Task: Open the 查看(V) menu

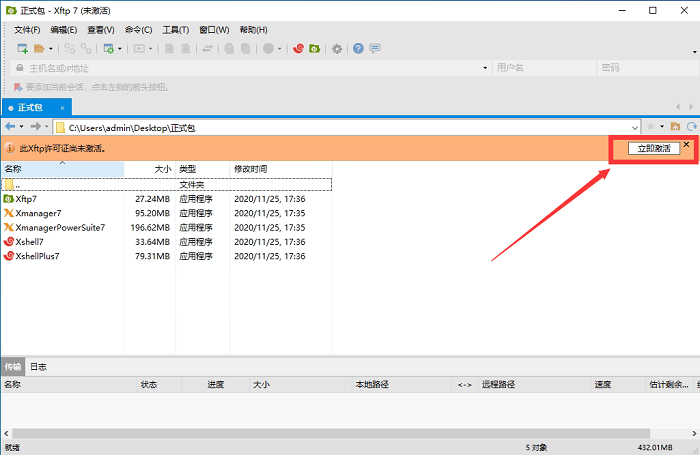Action: [x=101, y=30]
